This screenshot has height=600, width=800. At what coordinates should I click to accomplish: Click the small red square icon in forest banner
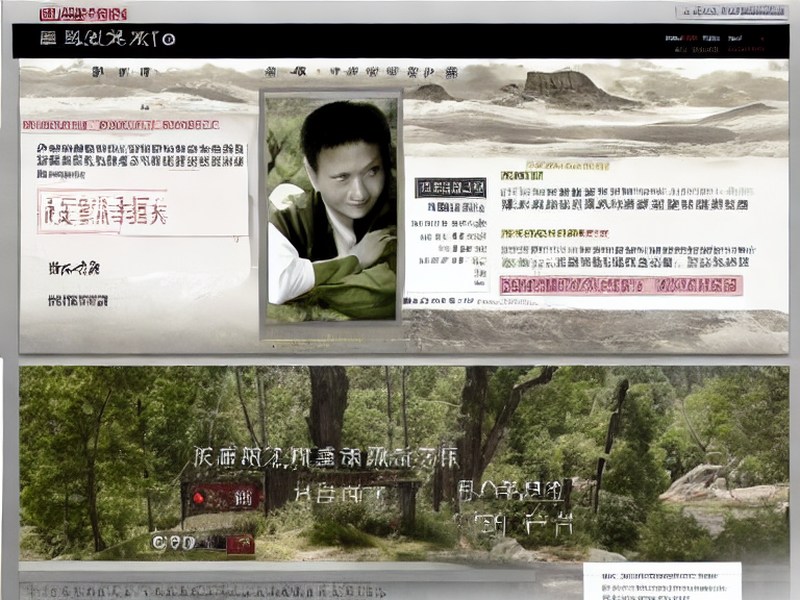point(240,544)
